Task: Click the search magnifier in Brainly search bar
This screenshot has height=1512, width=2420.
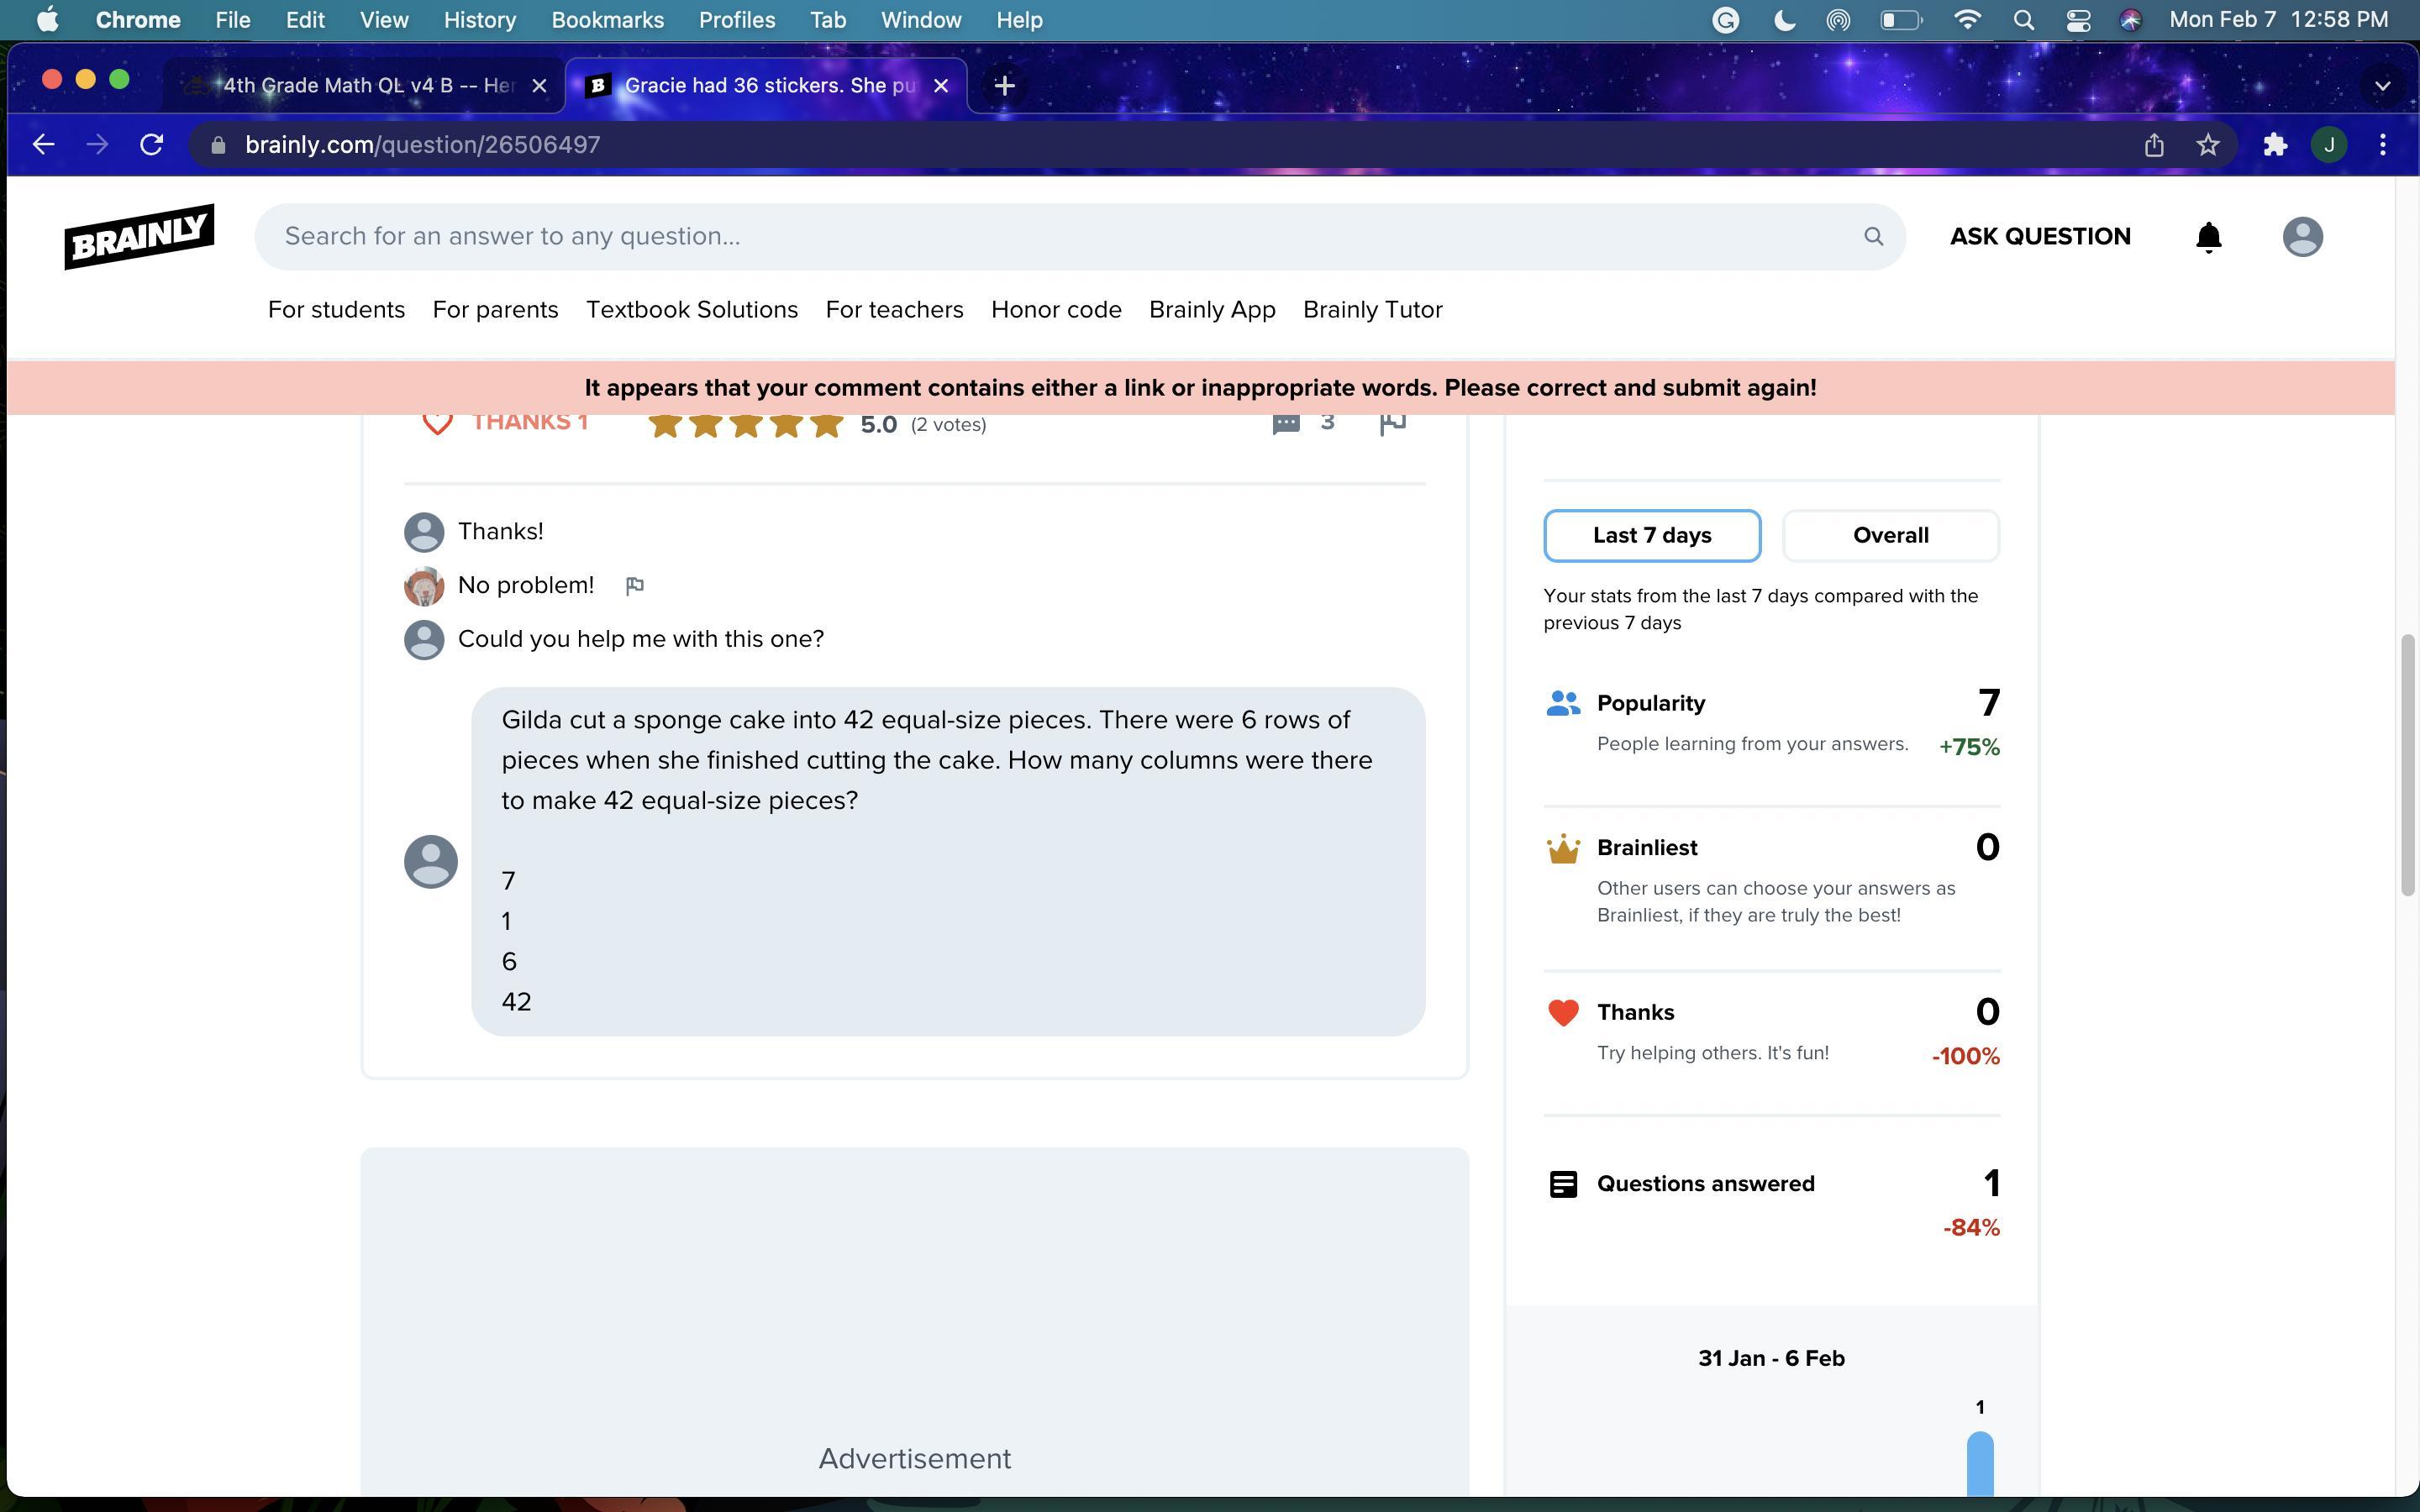Action: [1873, 236]
